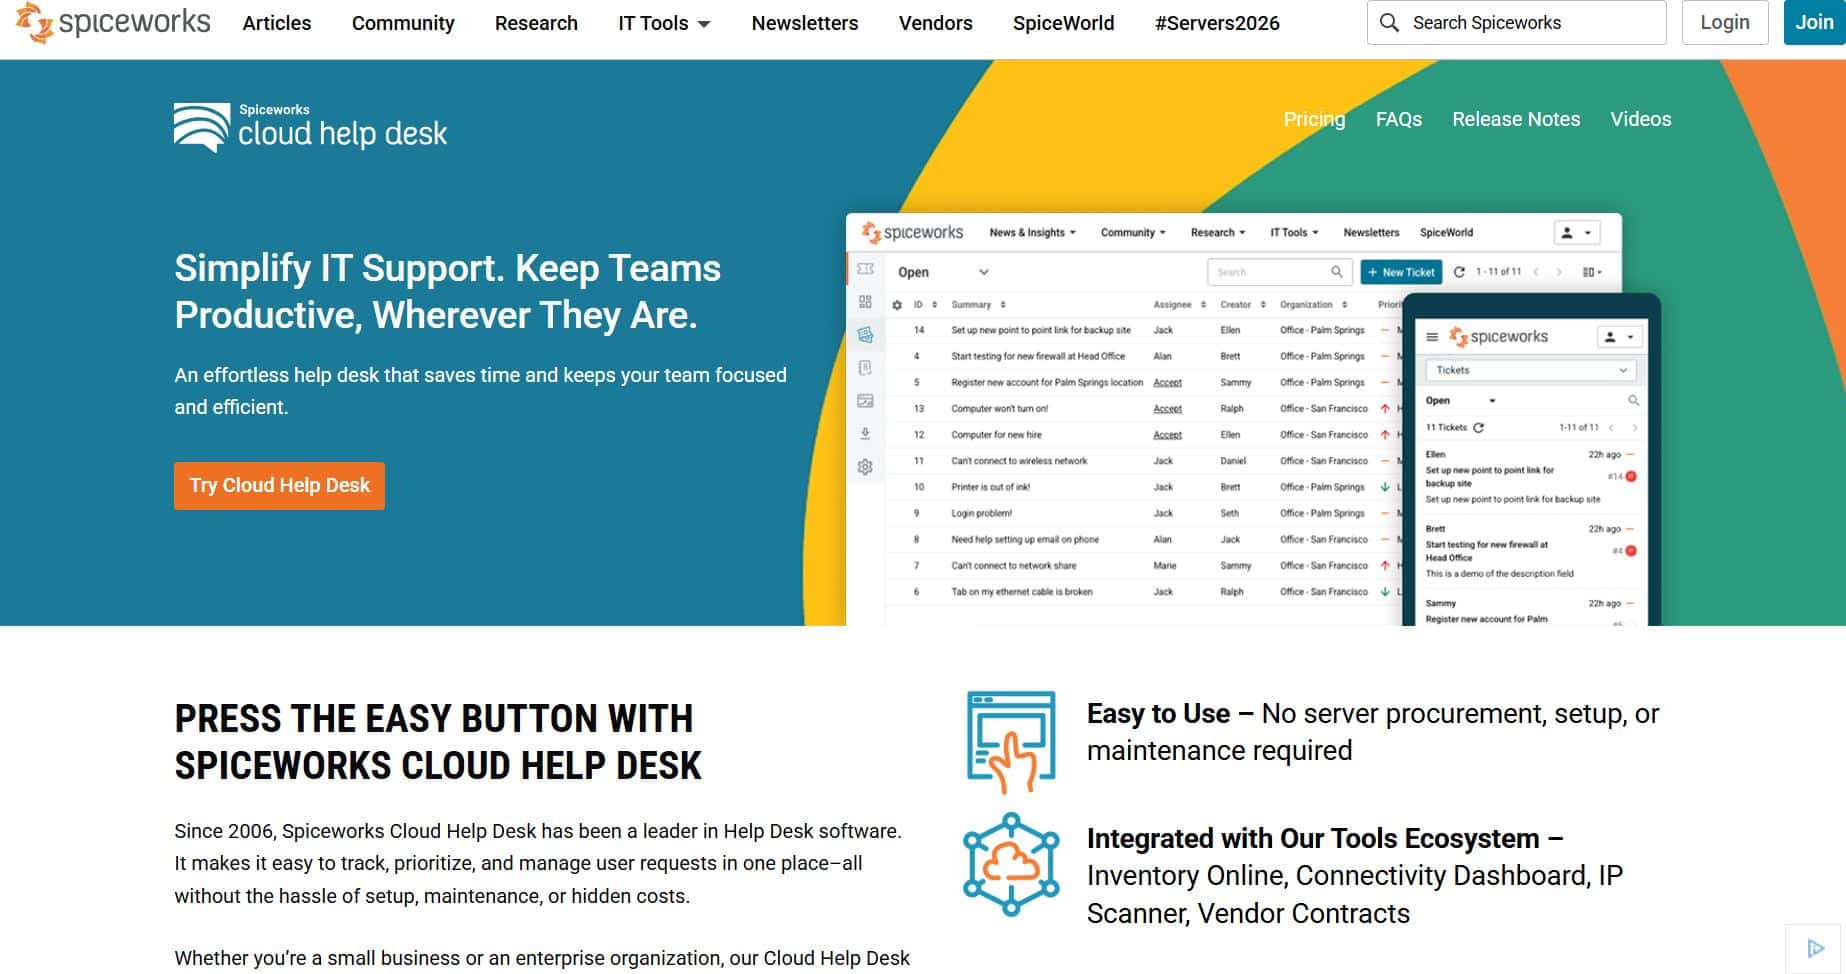1846x974 pixels.
Task: Open the FAQs link in the hero banner
Action: coord(1398,119)
